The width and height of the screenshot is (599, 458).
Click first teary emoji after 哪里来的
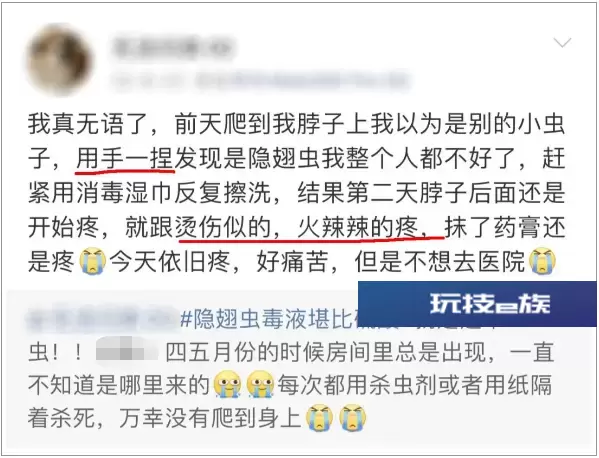tap(228, 385)
